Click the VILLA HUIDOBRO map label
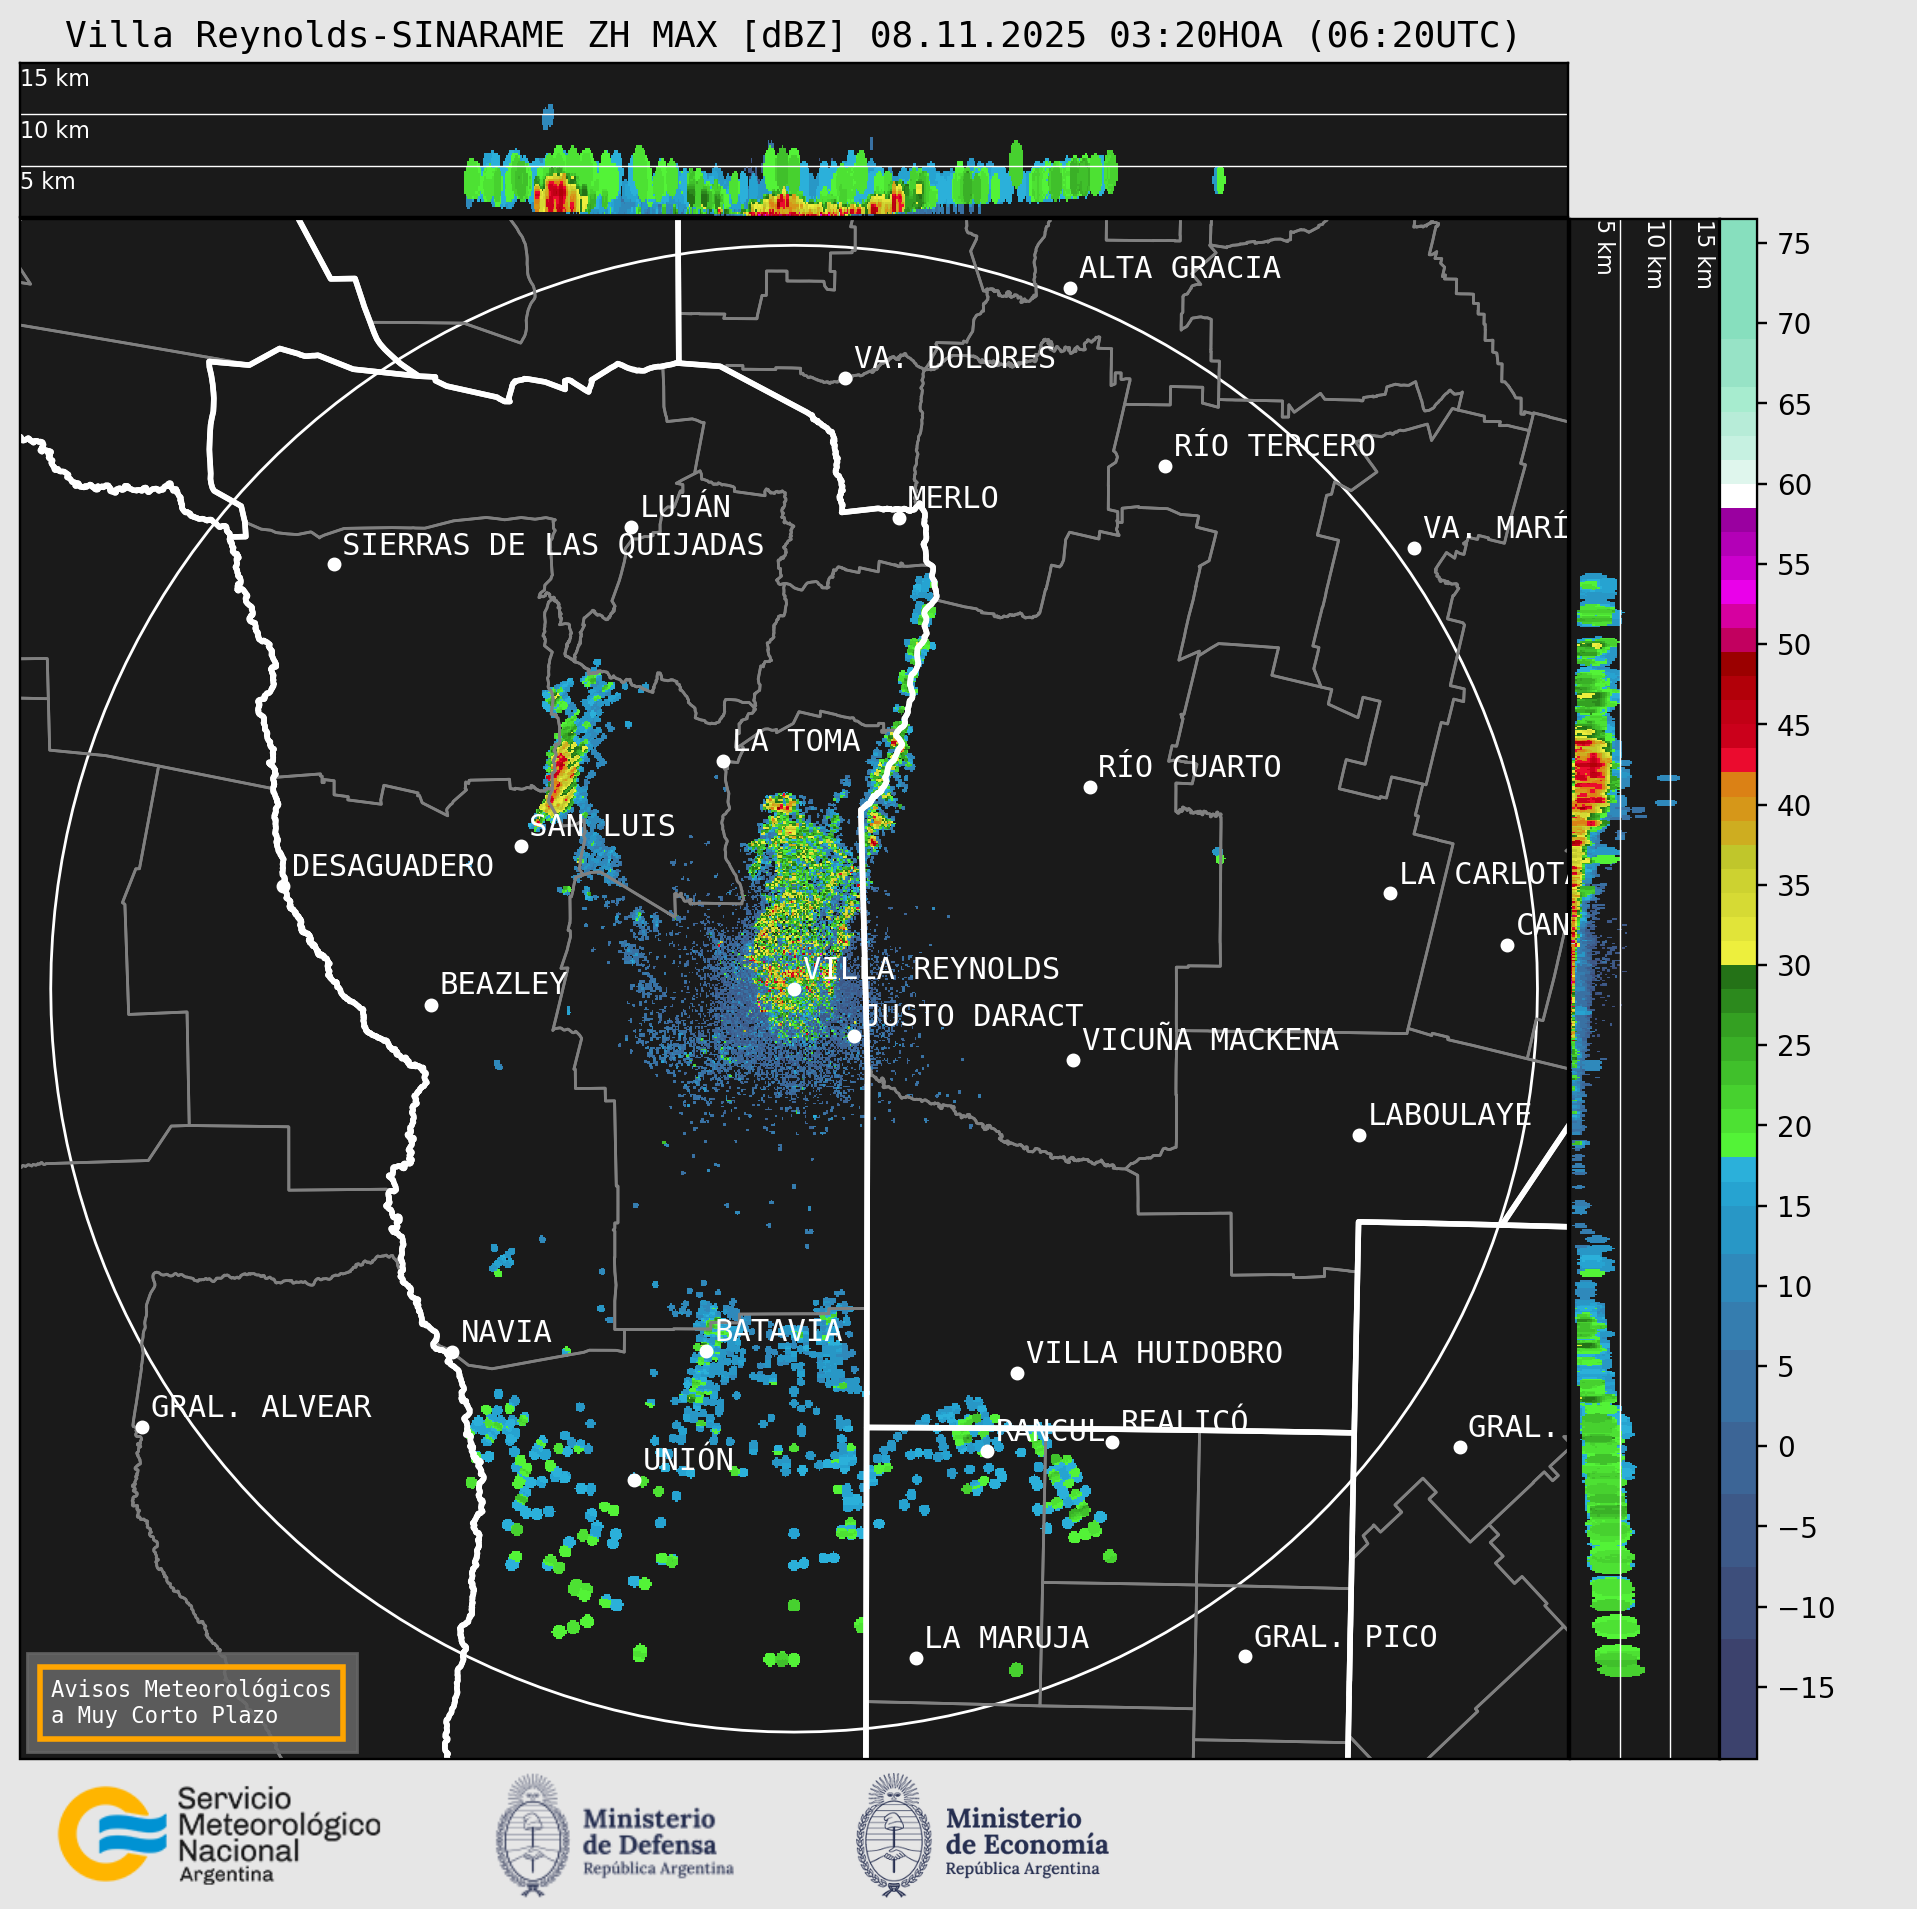 1154,1353
